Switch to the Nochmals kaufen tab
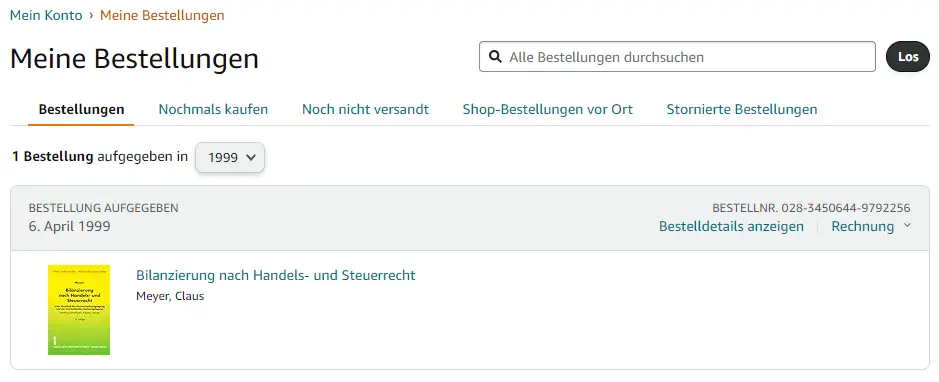Image resolution: width=939 pixels, height=382 pixels. (213, 110)
